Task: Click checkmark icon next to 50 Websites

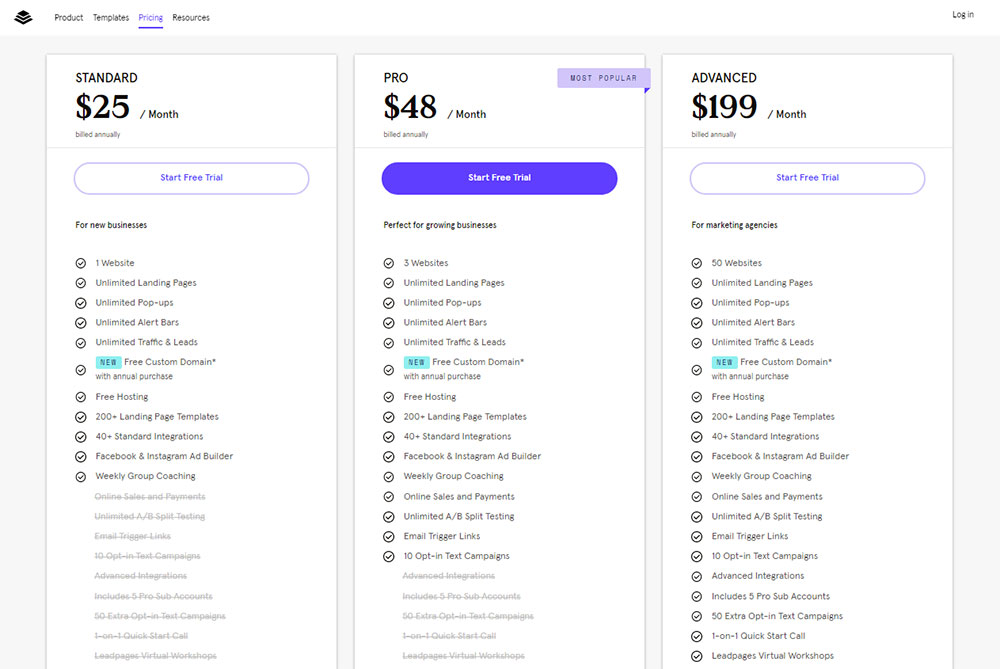Action: [x=697, y=263]
